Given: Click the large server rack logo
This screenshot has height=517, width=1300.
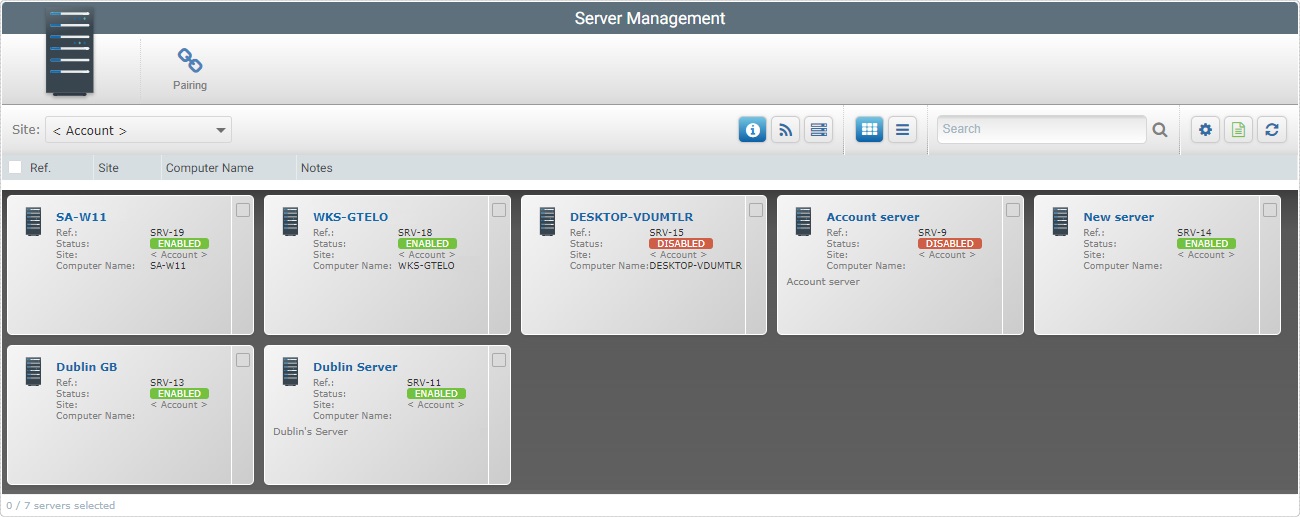Looking at the screenshot, I should (x=71, y=54).
